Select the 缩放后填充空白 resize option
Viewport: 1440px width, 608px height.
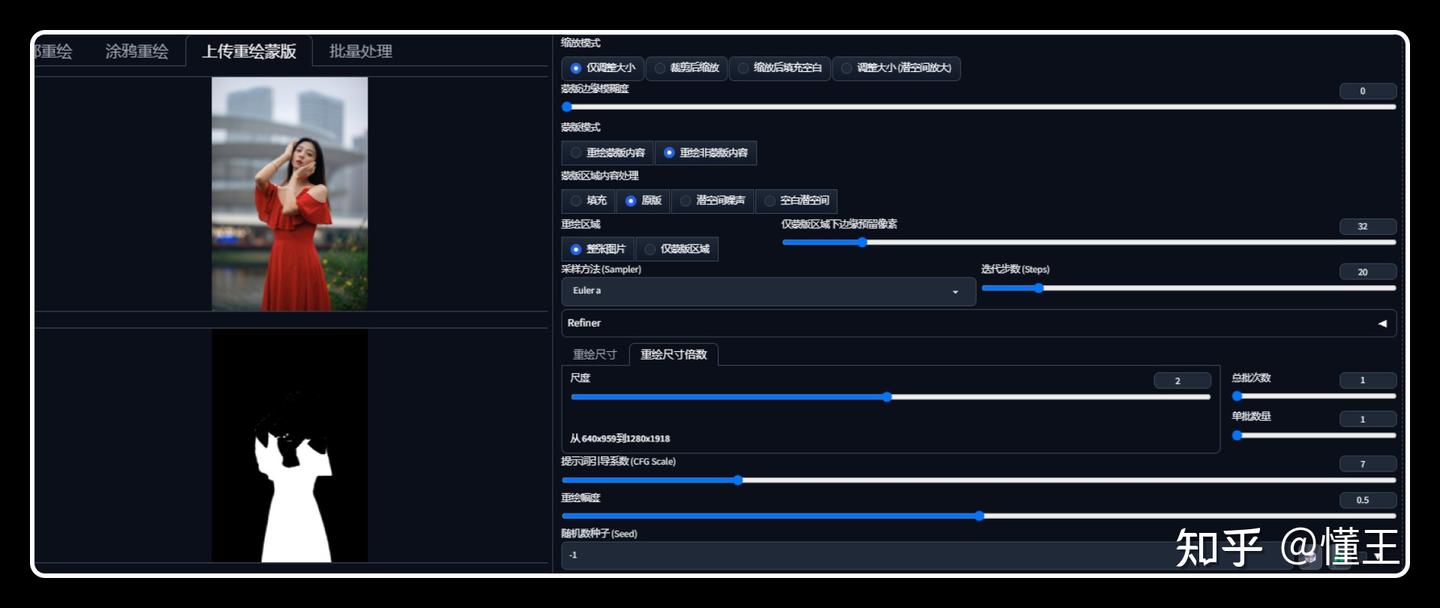[780, 68]
